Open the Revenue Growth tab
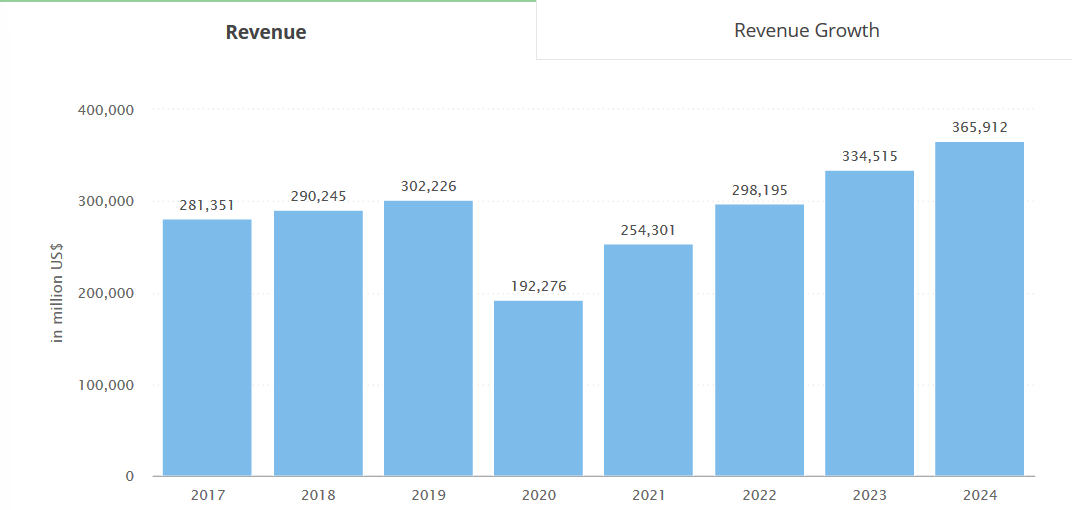Screen dimensions: 1072x510 pos(806,30)
